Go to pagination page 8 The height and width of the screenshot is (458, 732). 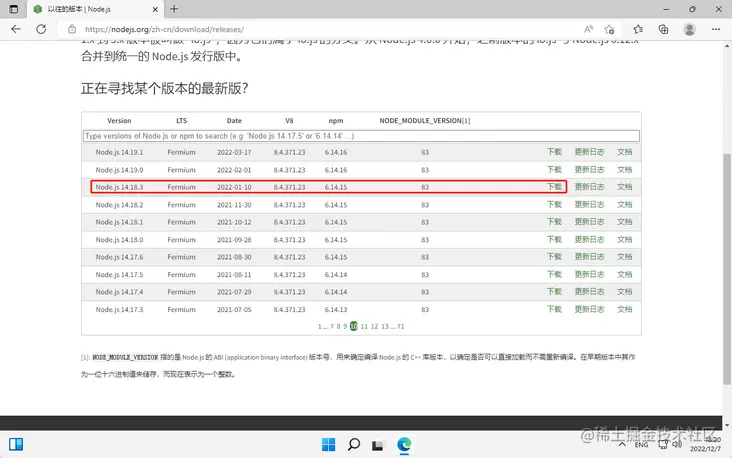338,326
